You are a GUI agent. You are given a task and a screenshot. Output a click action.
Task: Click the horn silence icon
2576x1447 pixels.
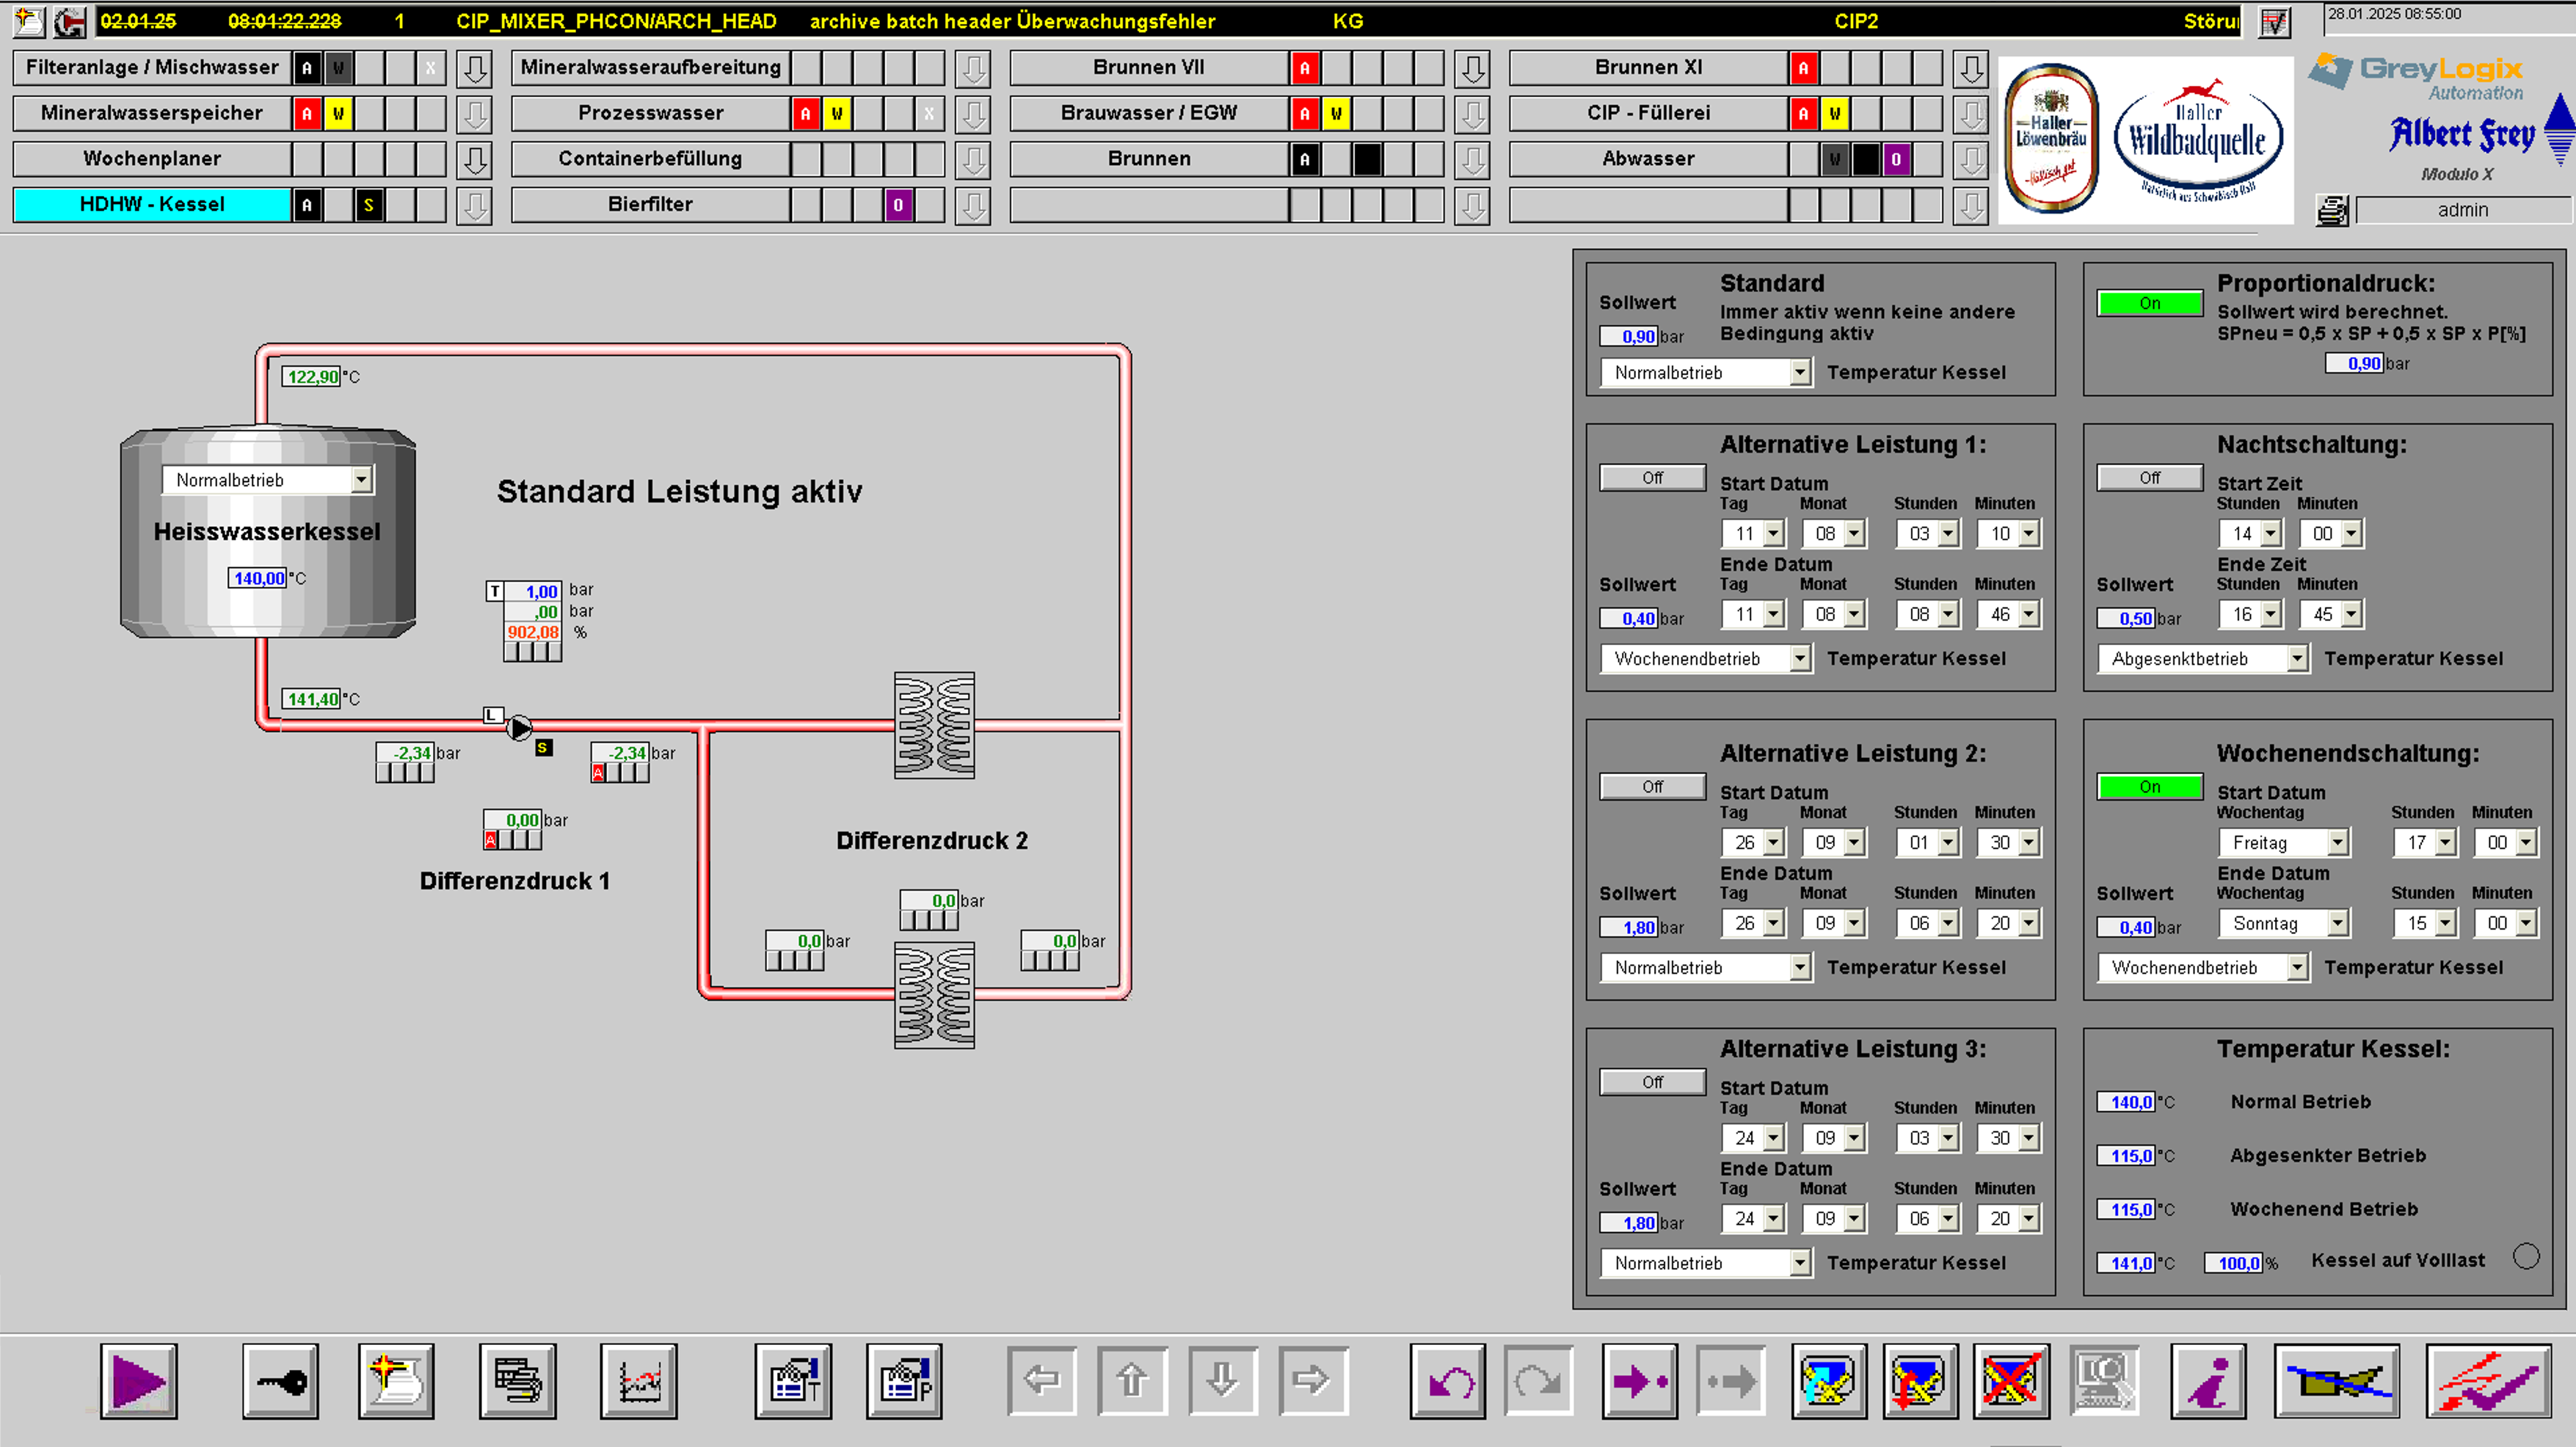pos(2336,1382)
